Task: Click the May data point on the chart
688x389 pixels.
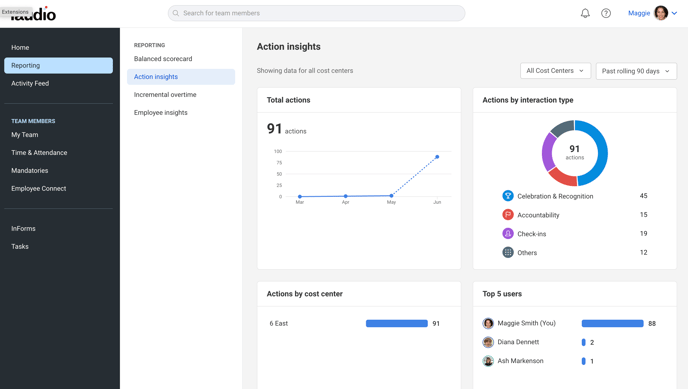Action: click(391, 196)
